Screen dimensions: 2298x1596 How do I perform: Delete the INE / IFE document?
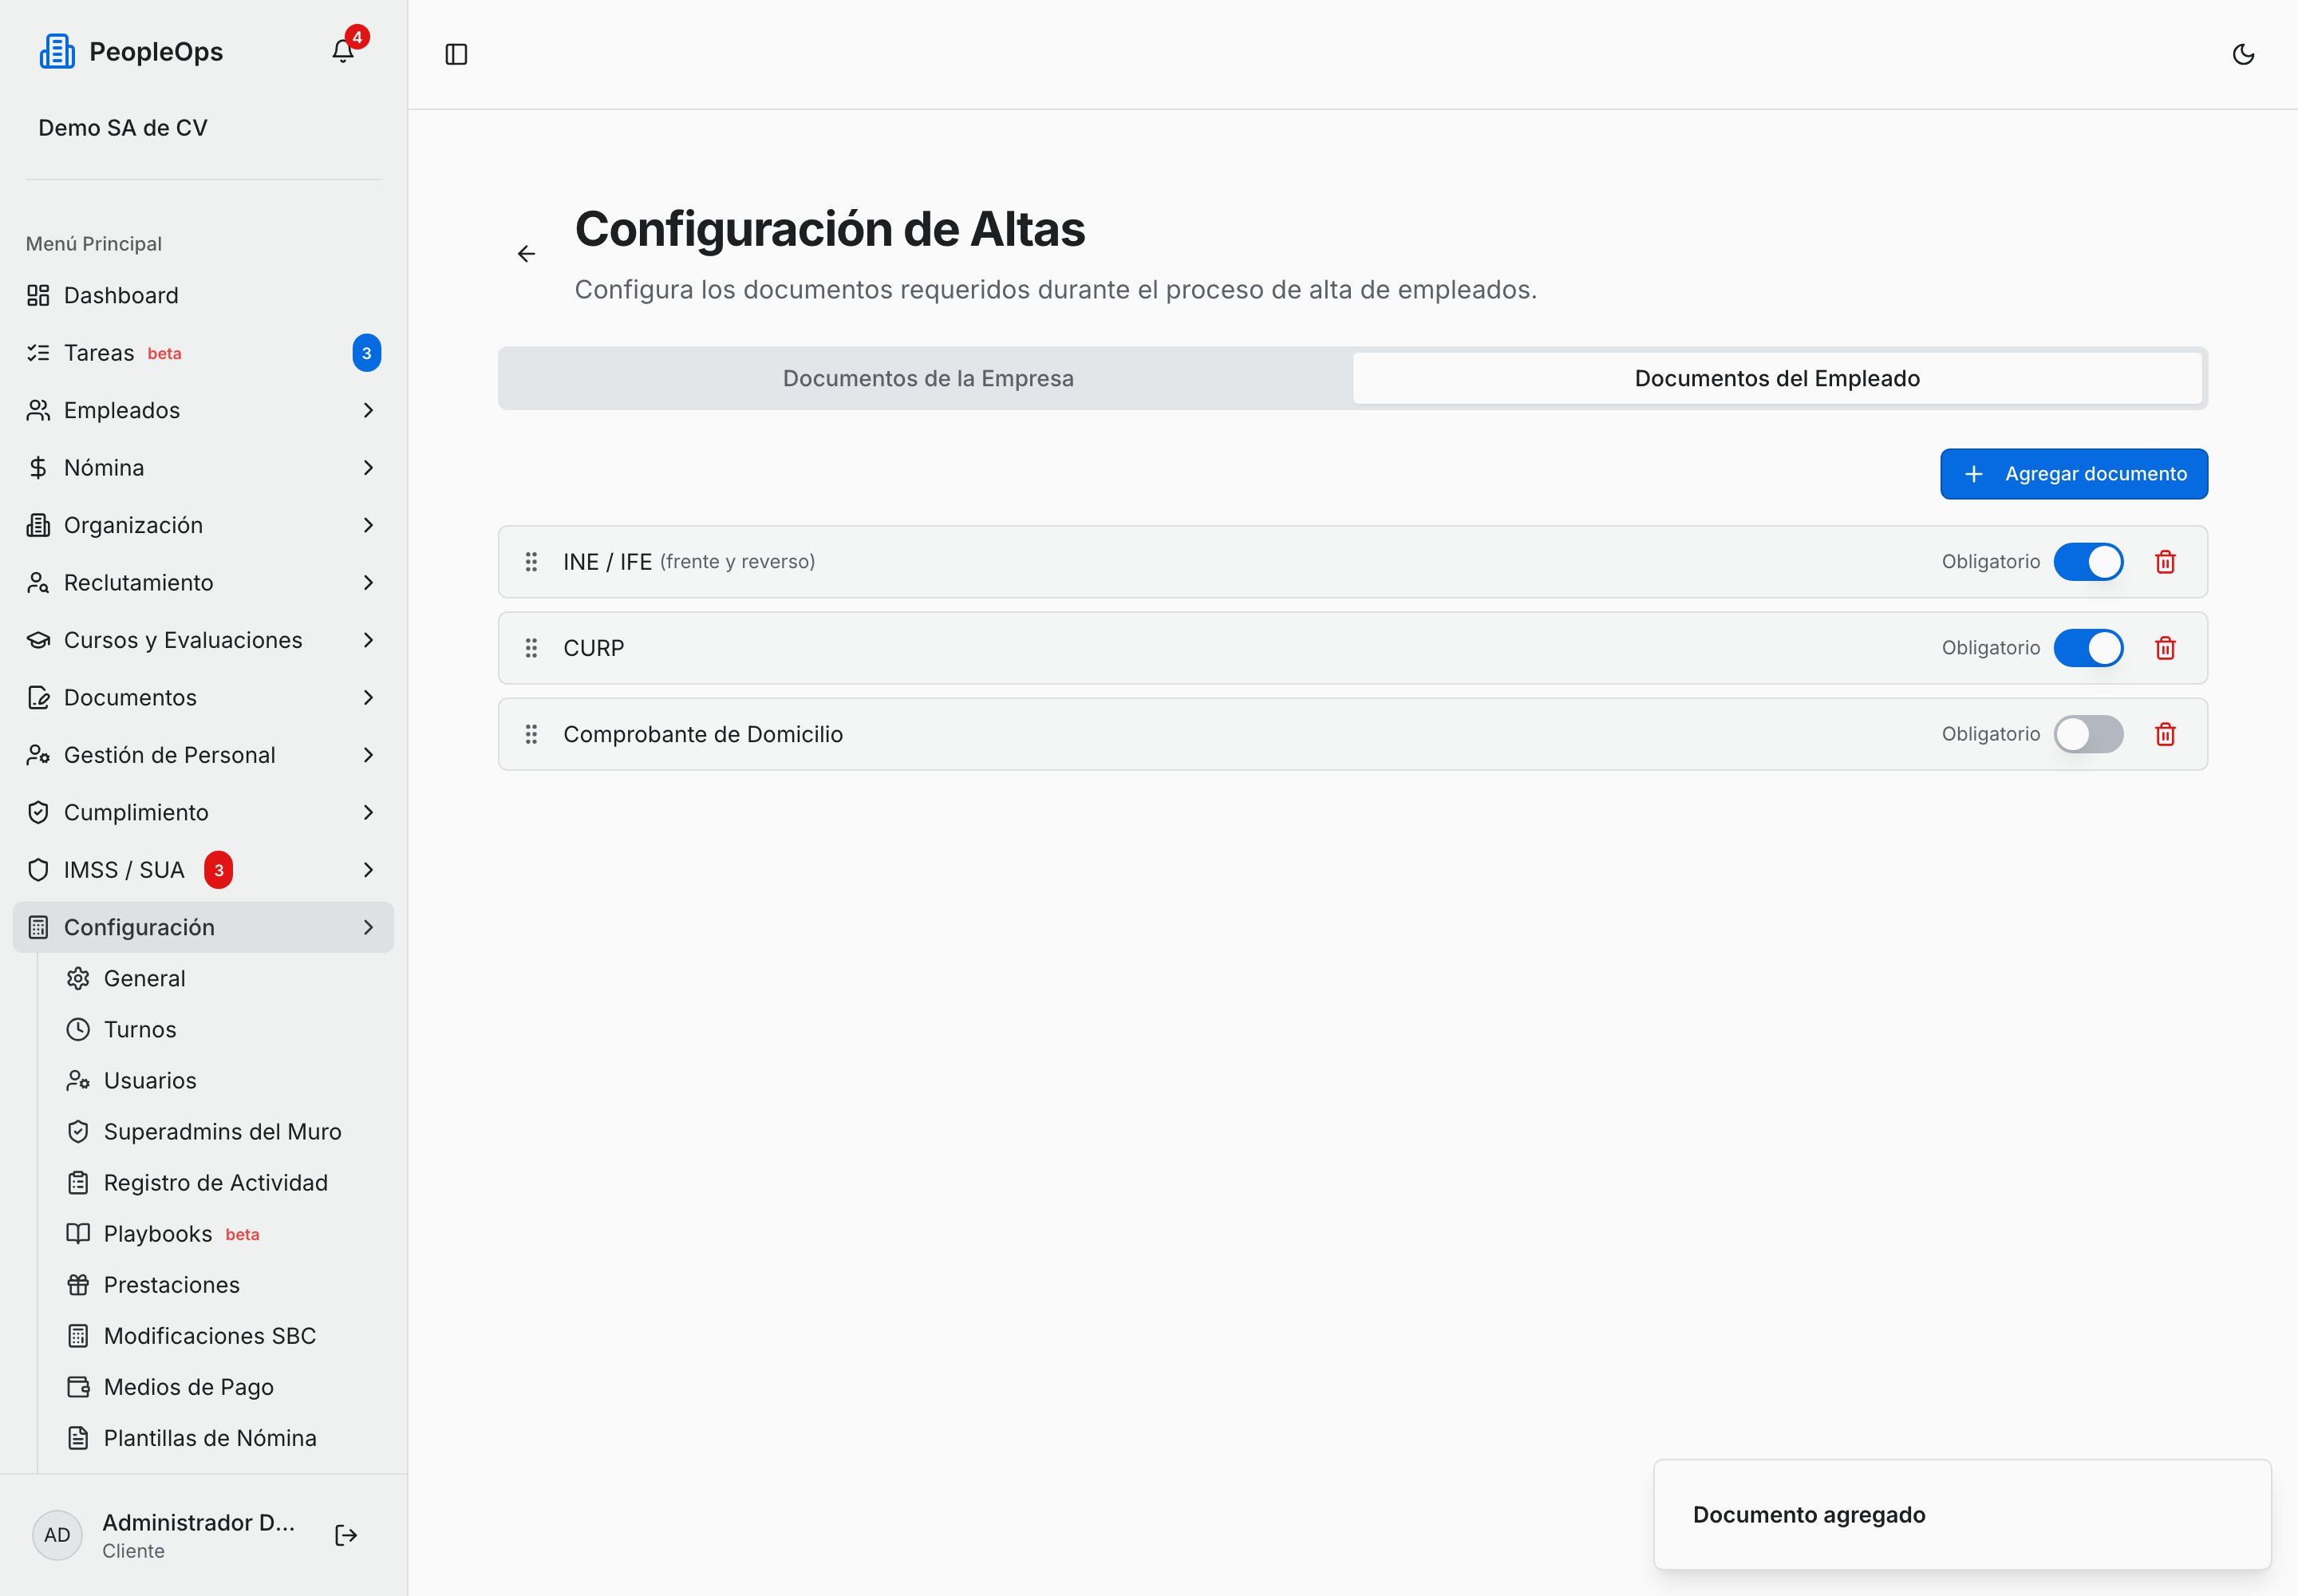click(x=2165, y=562)
